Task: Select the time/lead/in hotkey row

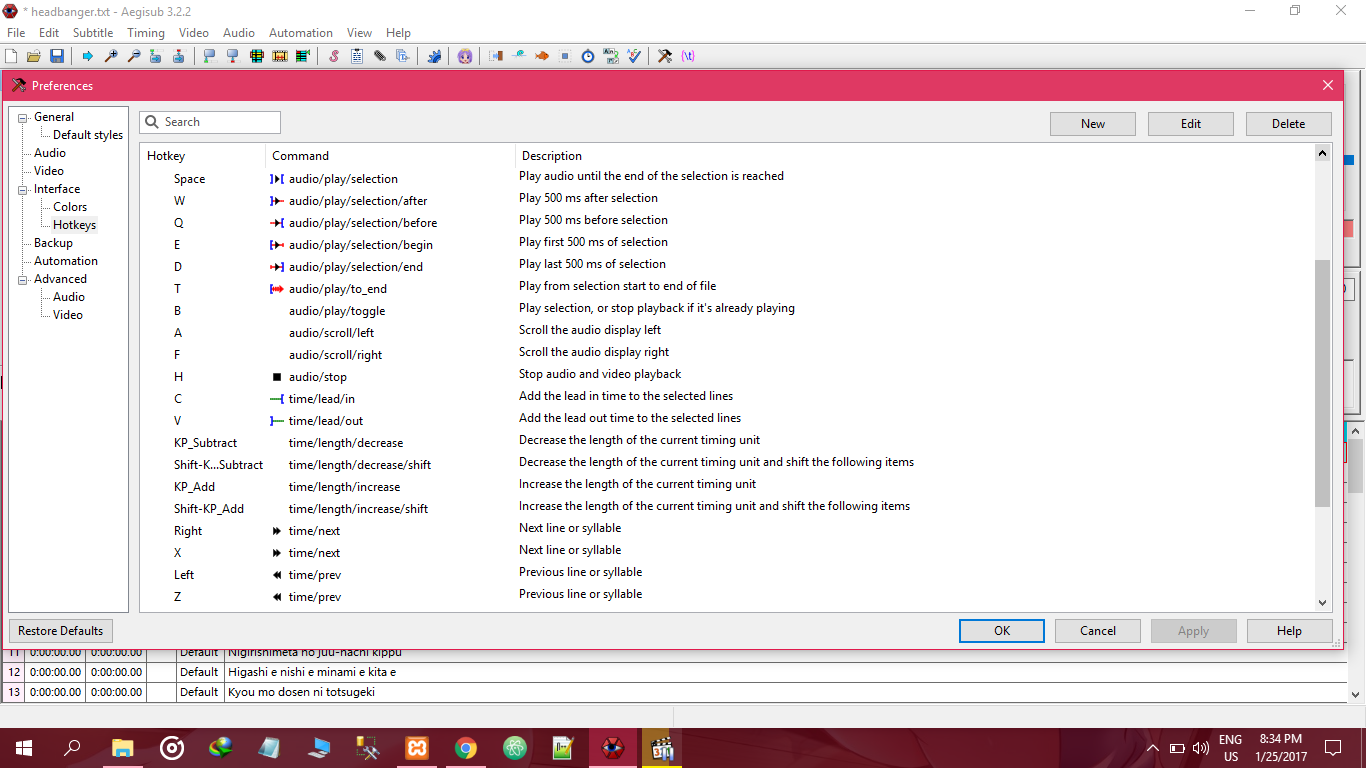Action: coord(727,399)
